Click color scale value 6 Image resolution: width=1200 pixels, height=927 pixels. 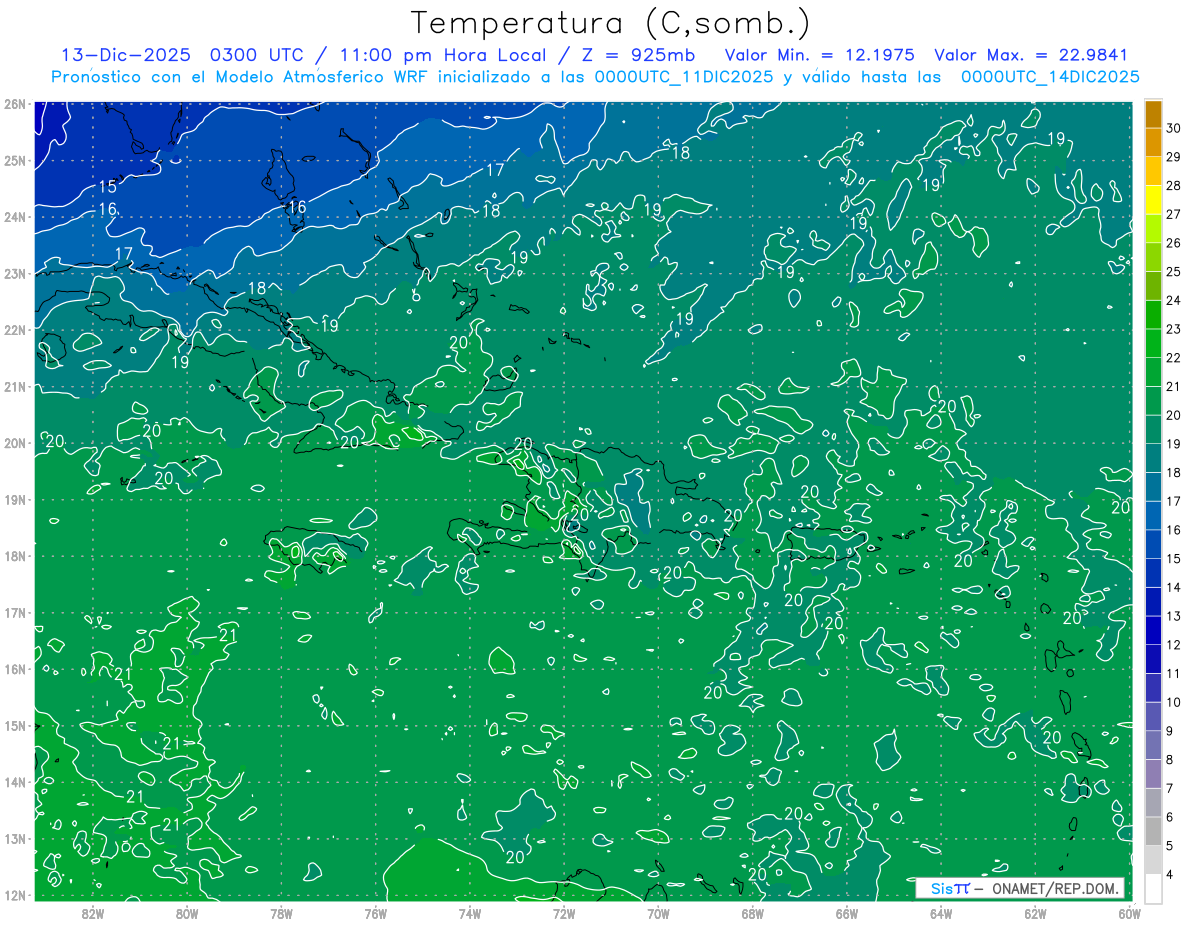tap(1170, 817)
